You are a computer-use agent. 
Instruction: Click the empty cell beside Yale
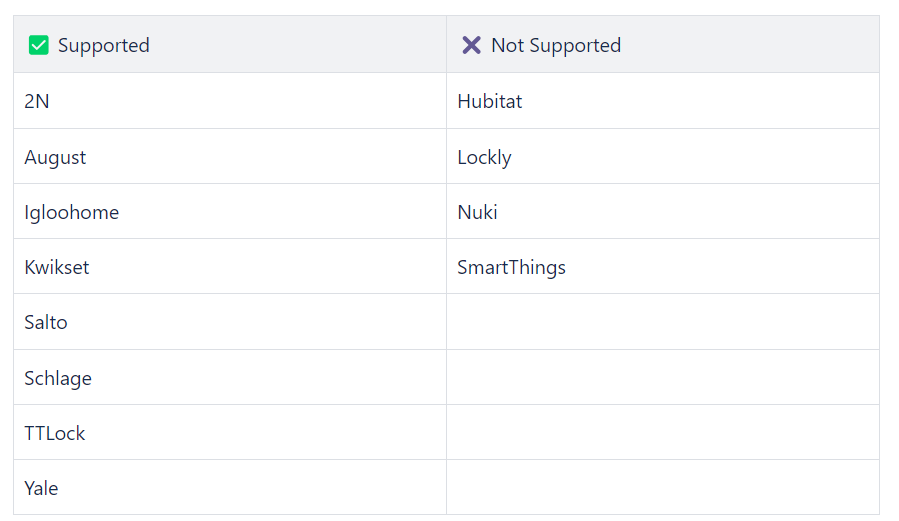pyautogui.click(x=663, y=487)
